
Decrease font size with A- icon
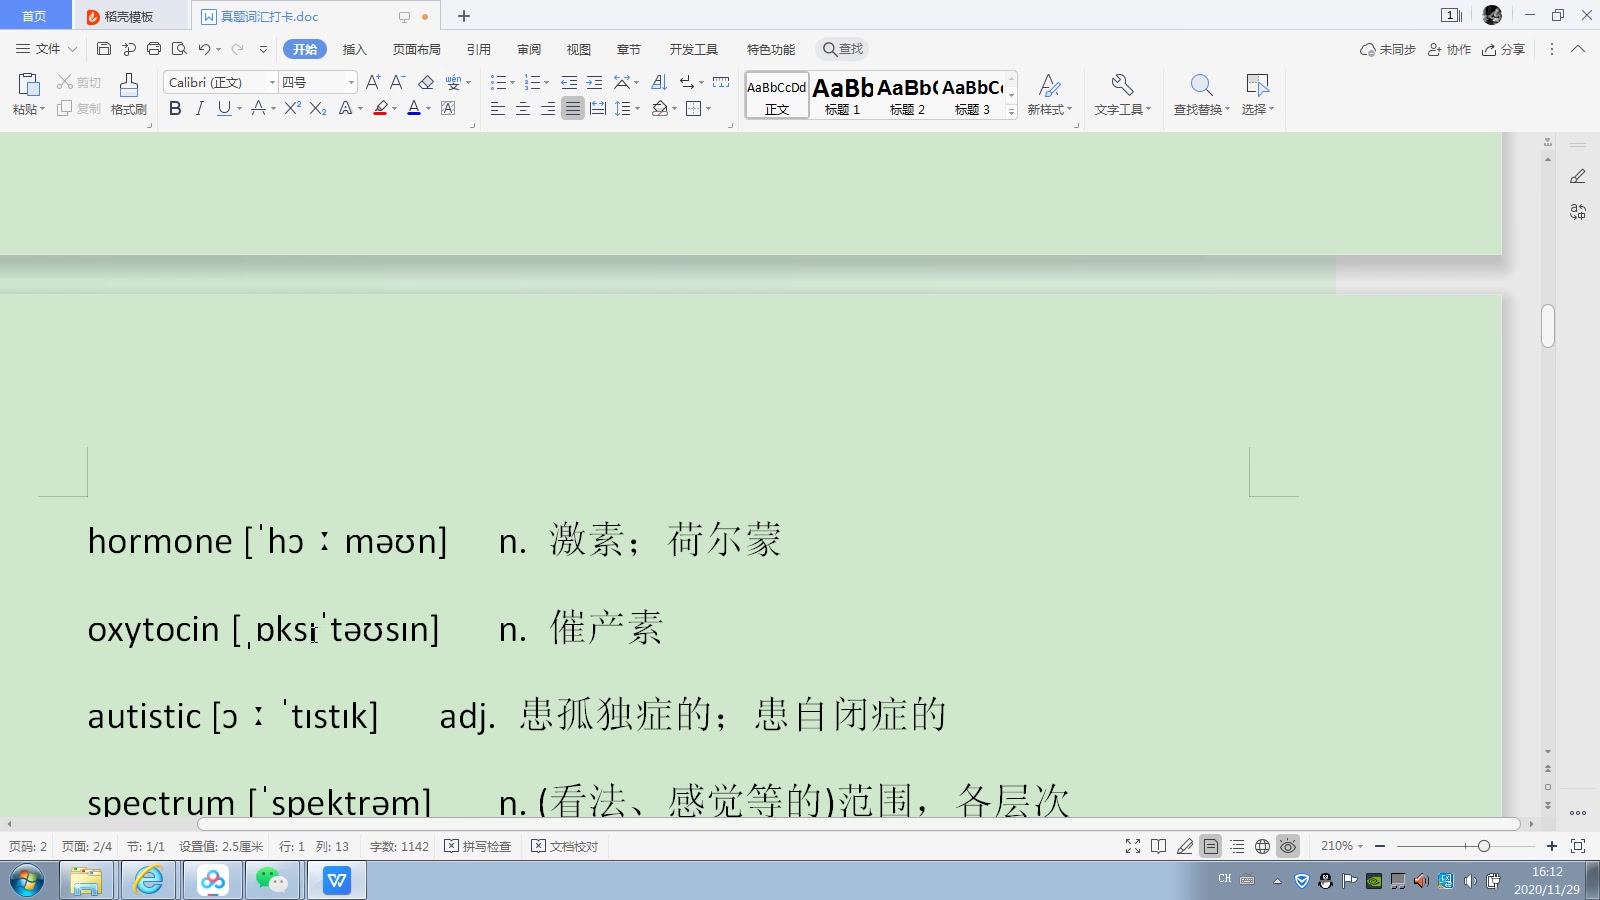point(398,82)
